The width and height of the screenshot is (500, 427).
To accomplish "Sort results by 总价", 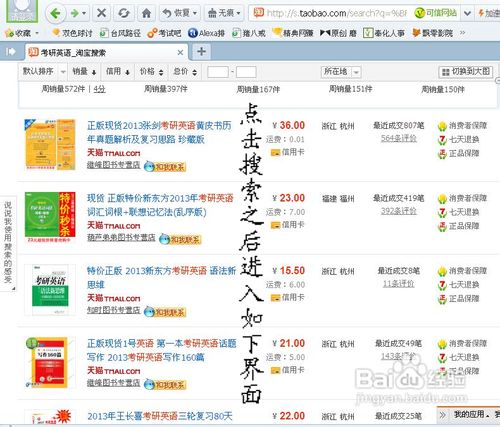I will tap(185, 71).
